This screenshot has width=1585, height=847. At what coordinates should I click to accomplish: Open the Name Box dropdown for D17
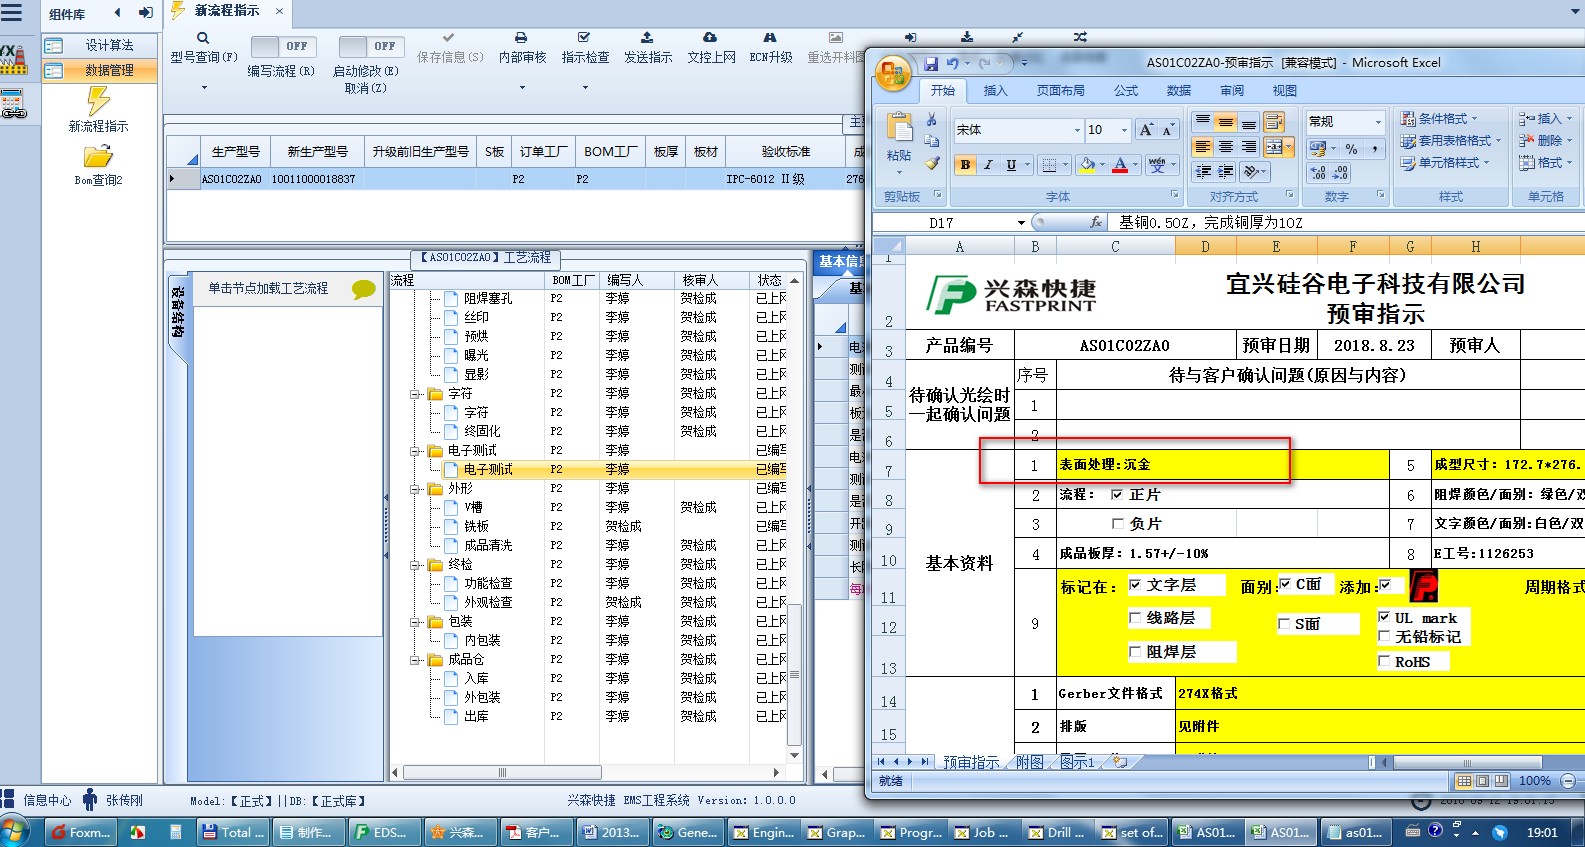point(1020,223)
